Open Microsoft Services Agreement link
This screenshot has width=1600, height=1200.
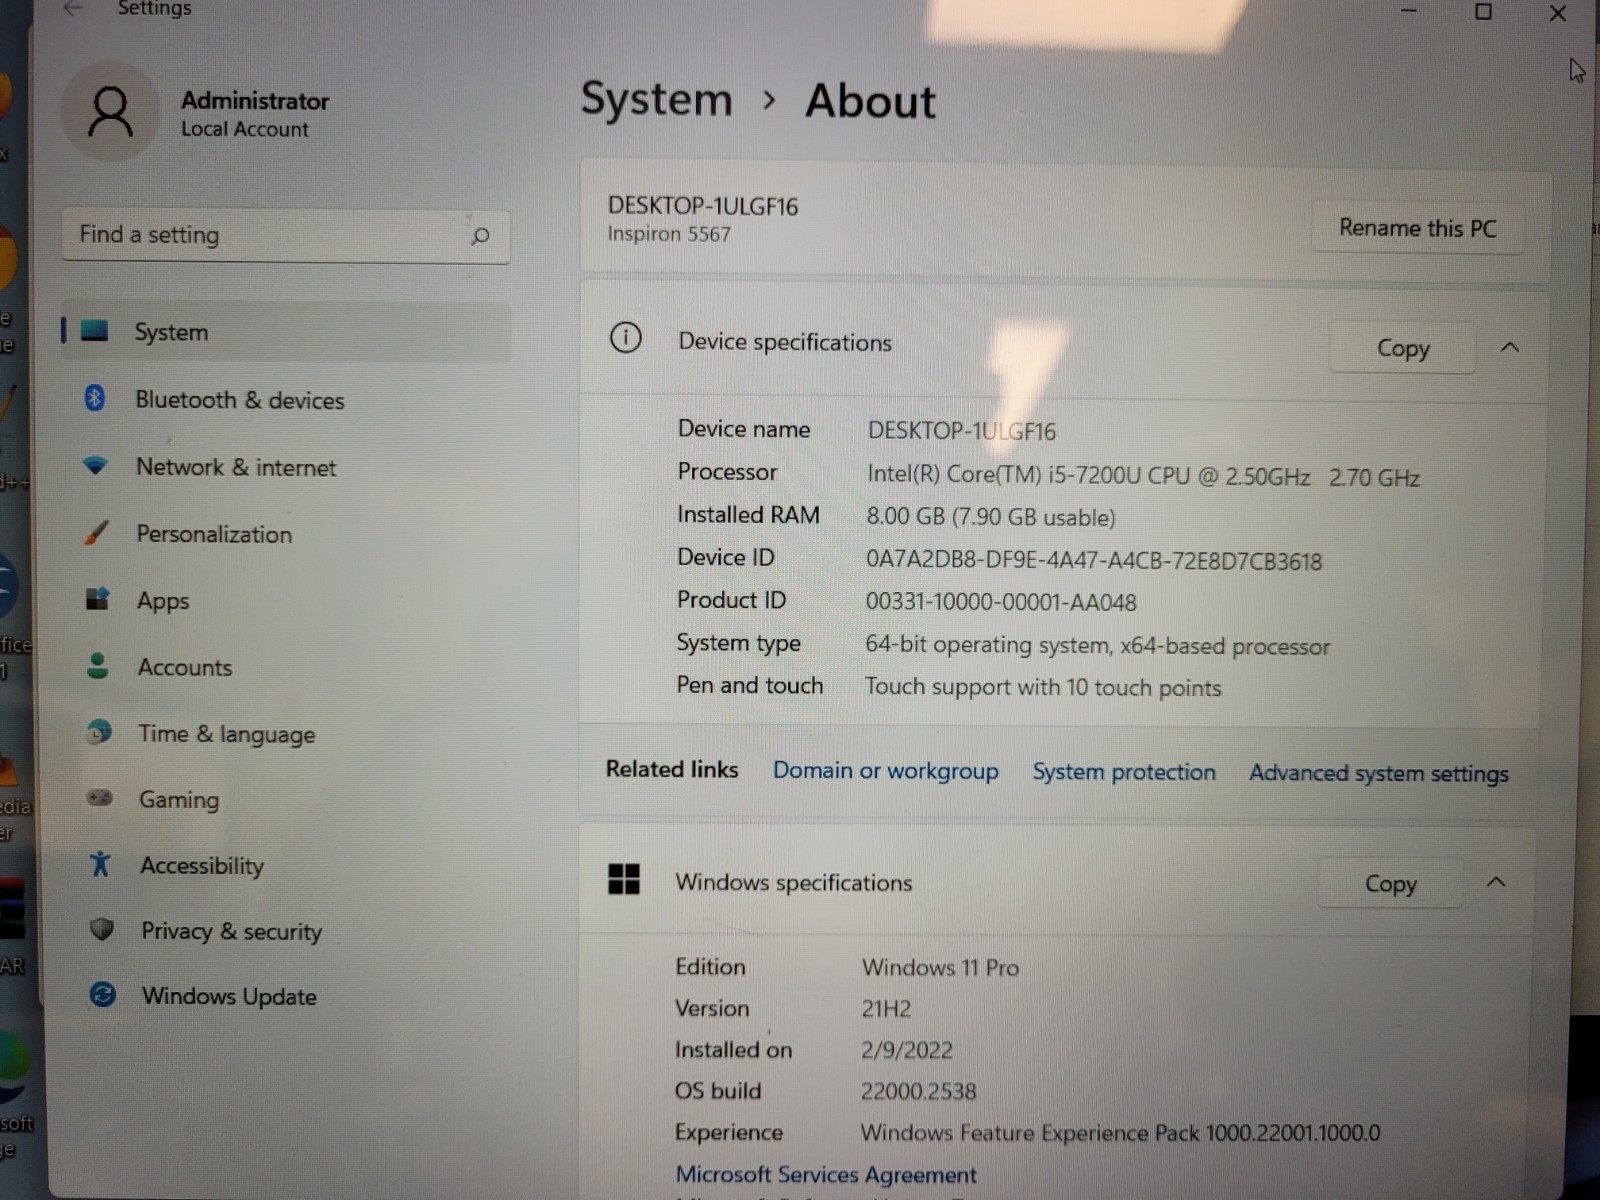pos(826,1174)
